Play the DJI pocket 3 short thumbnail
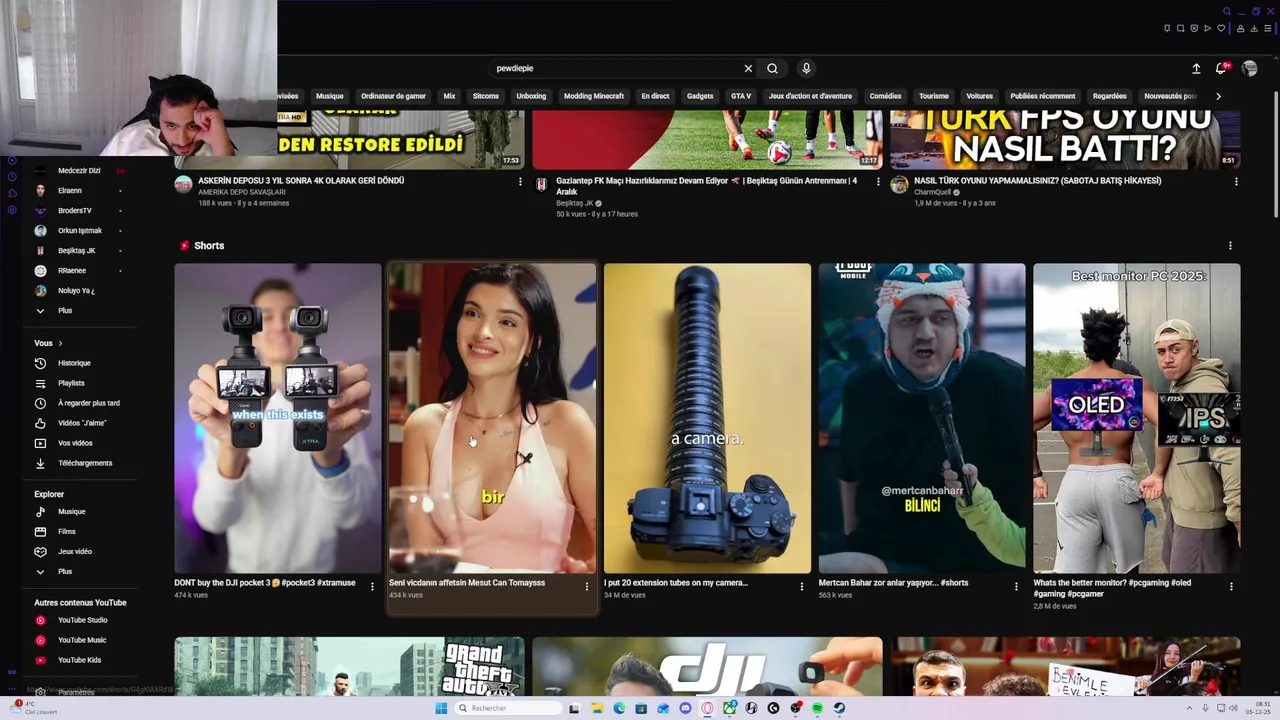Screen dimensions: 1280x720 pyautogui.click(x=278, y=418)
